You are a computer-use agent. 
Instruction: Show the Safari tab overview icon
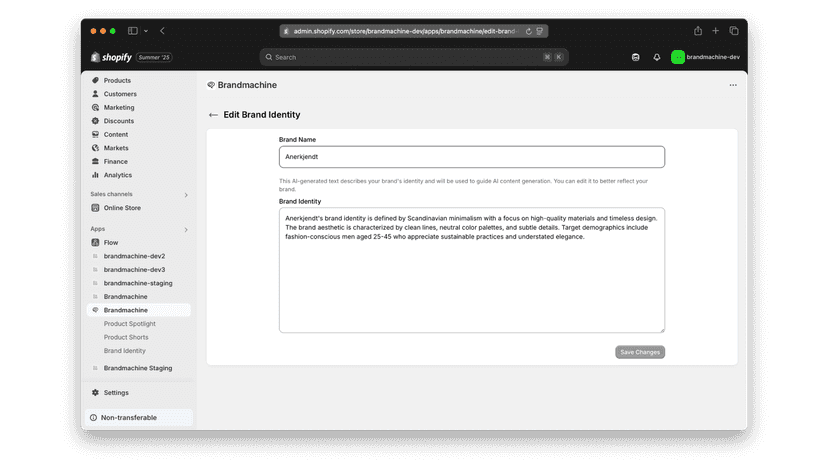(x=733, y=31)
